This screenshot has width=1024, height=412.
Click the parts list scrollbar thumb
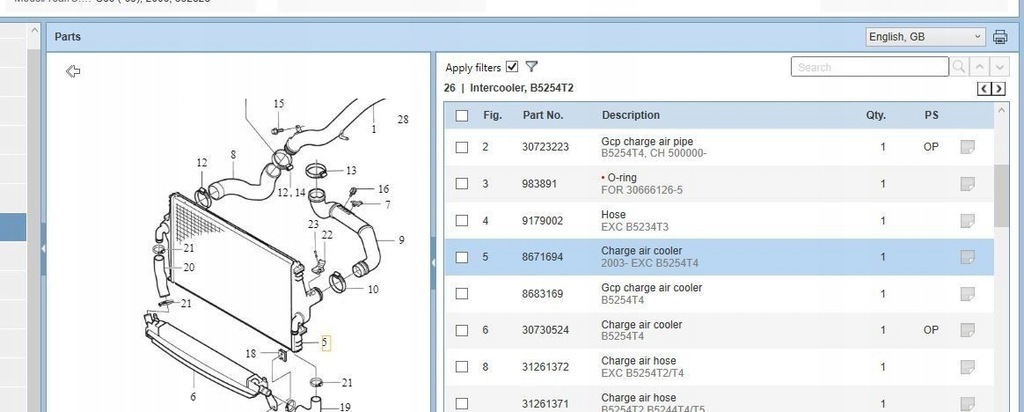coord(1002,196)
